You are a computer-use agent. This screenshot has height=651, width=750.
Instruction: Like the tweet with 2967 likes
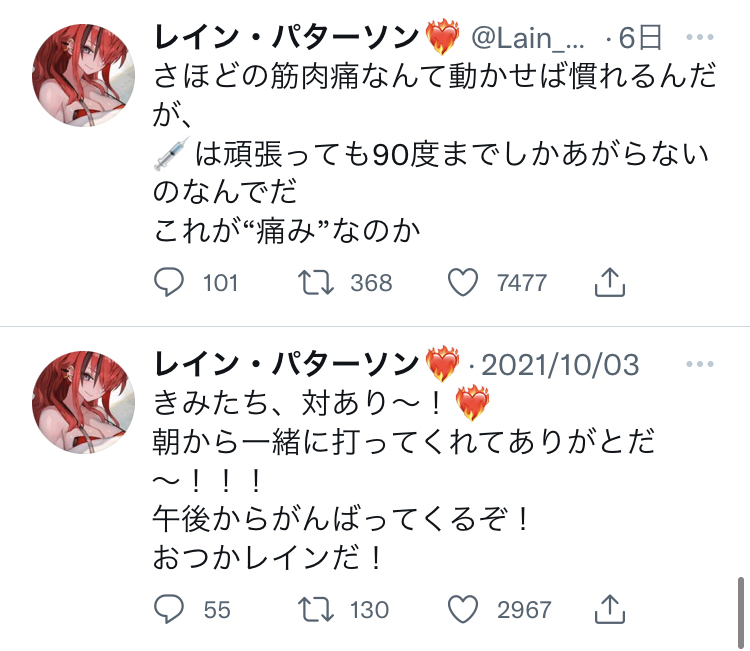pyautogui.click(x=463, y=609)
